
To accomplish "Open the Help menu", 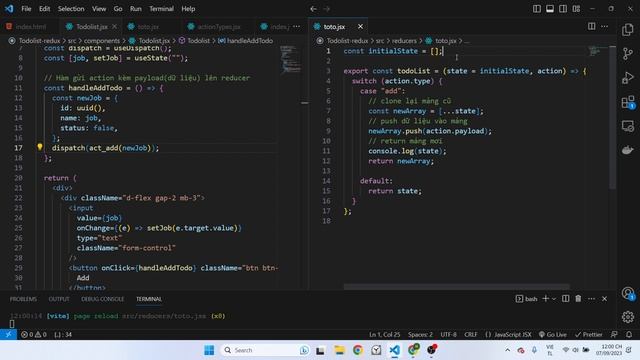I will [188, 9].
